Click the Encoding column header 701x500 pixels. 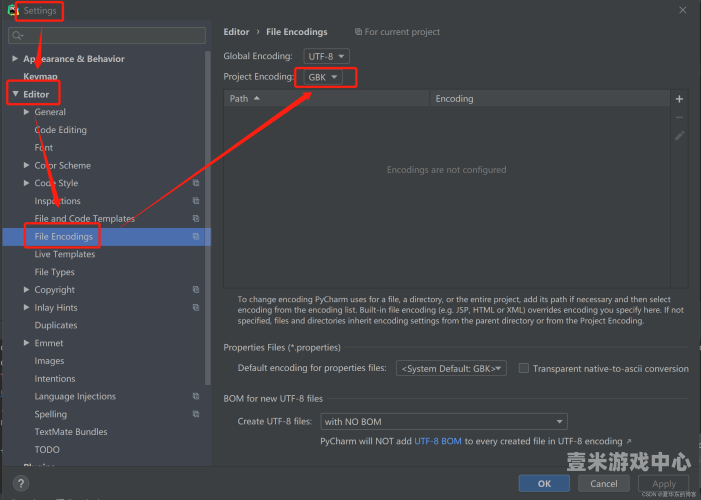pos(550,98)
